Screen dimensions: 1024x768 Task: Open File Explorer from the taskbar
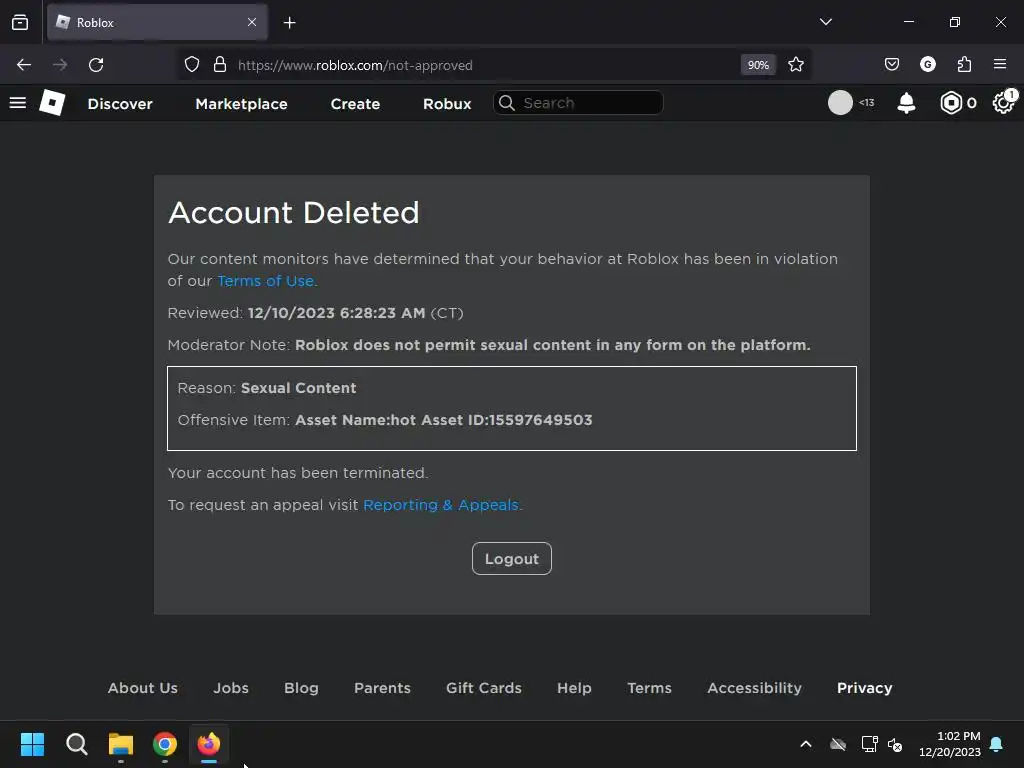point(121,744)
